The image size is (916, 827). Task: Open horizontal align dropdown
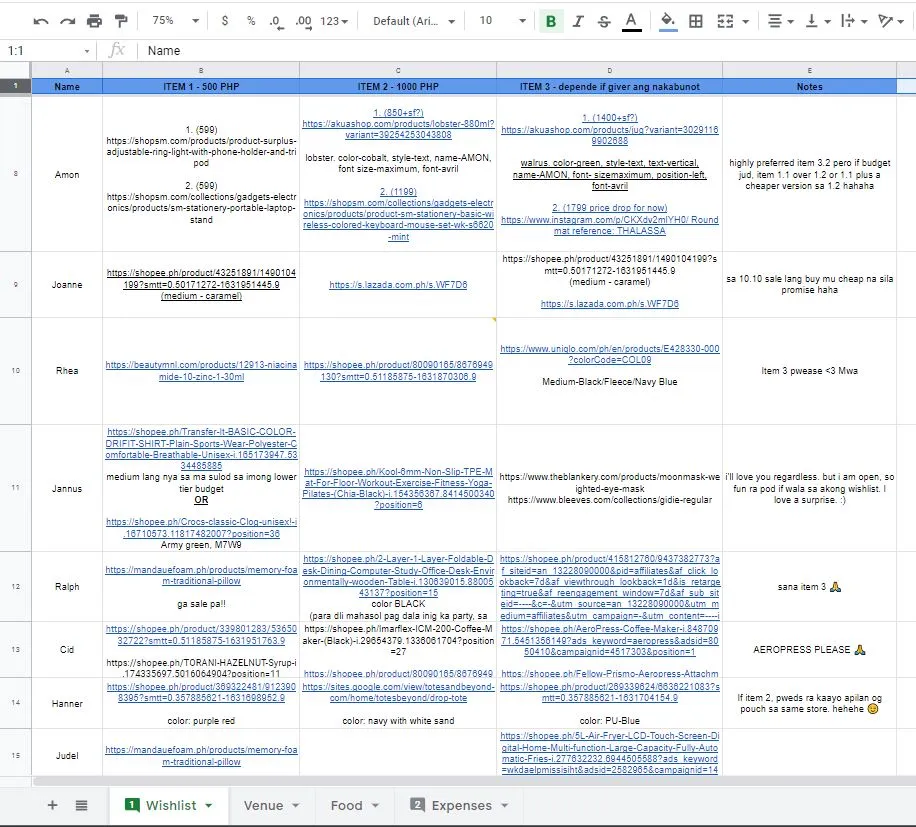[780, 22]
